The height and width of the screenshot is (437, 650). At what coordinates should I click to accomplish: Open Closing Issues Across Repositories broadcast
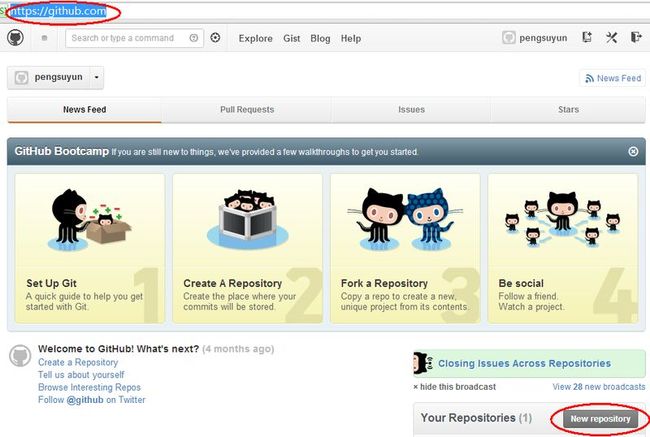[x=524, y=364]
